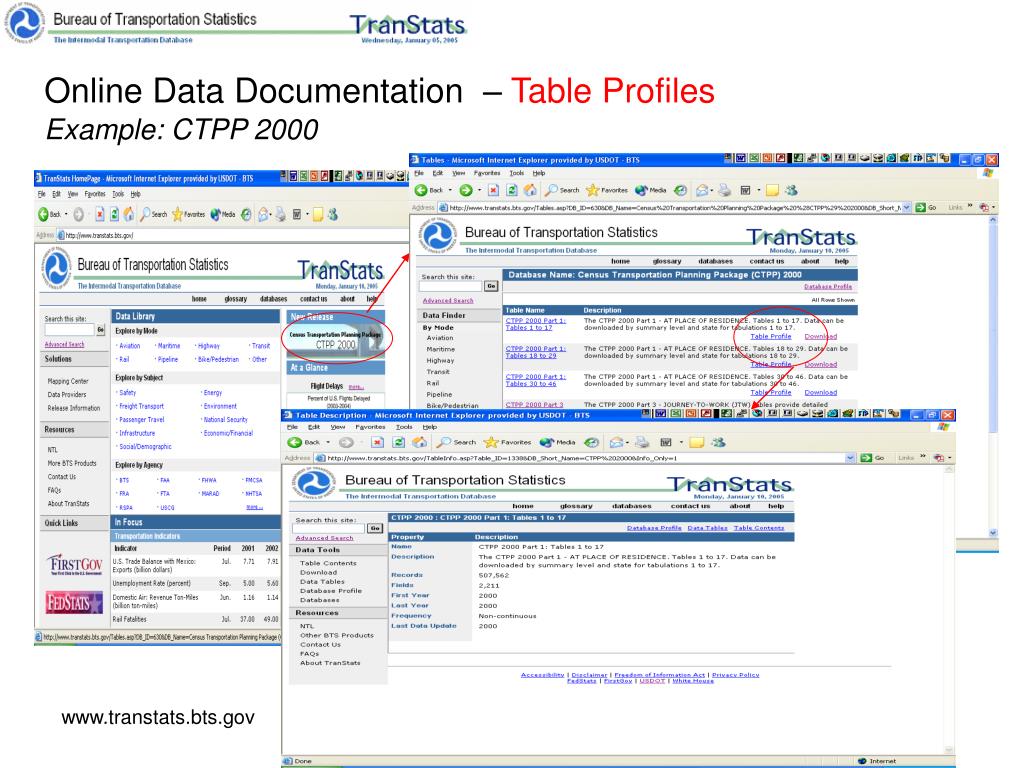Click Forward arrow in Tables window
This screenshot has width=1024, height=768.
pos(466,190)
